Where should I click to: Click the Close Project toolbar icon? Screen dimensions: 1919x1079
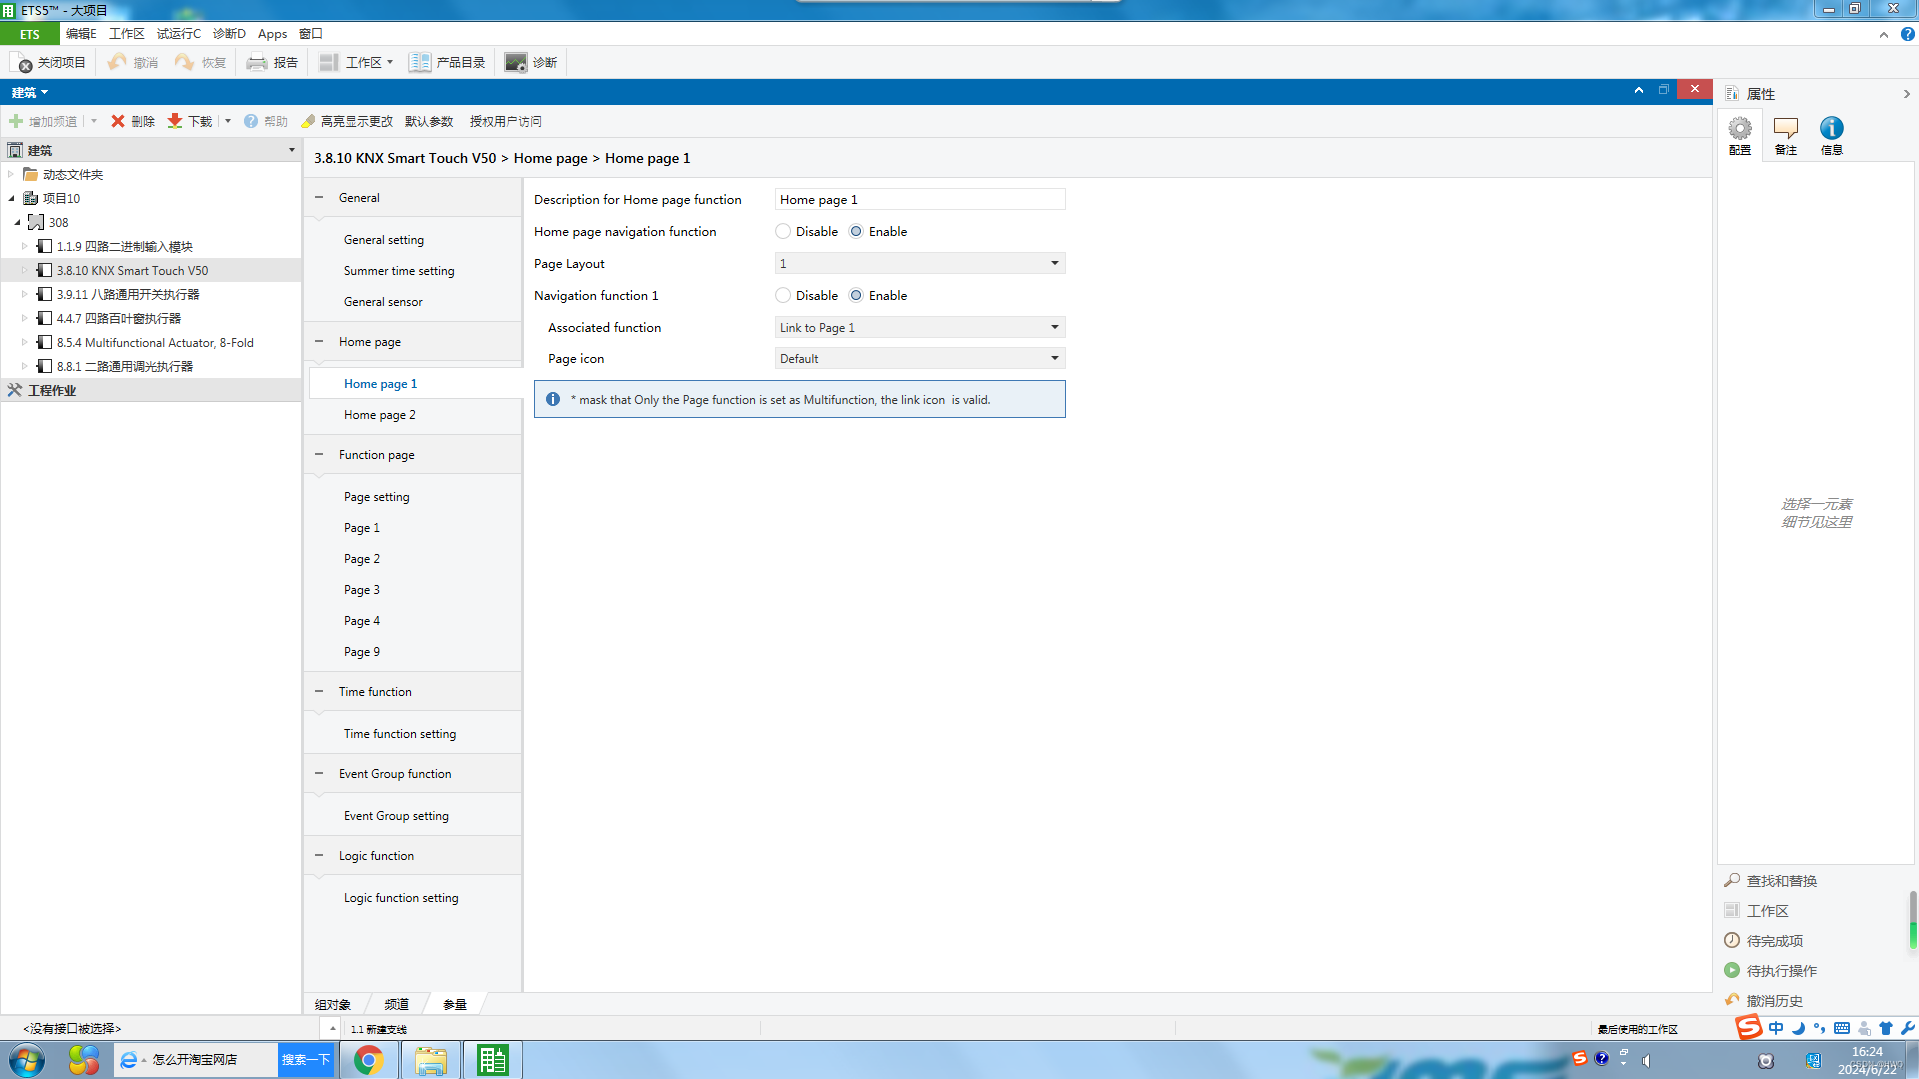tap(23, 63)
